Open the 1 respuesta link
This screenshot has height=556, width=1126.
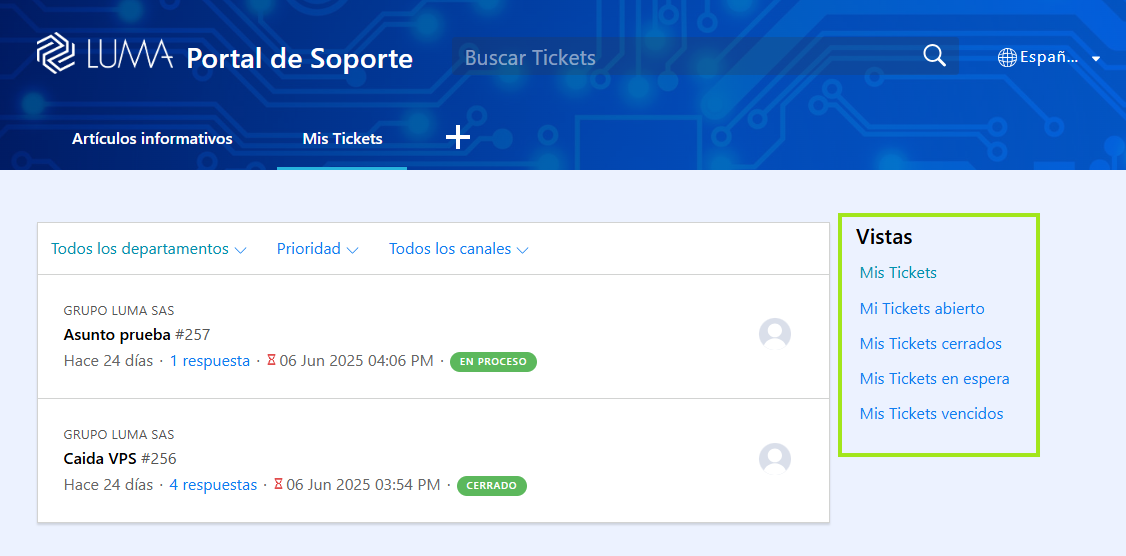210,361
